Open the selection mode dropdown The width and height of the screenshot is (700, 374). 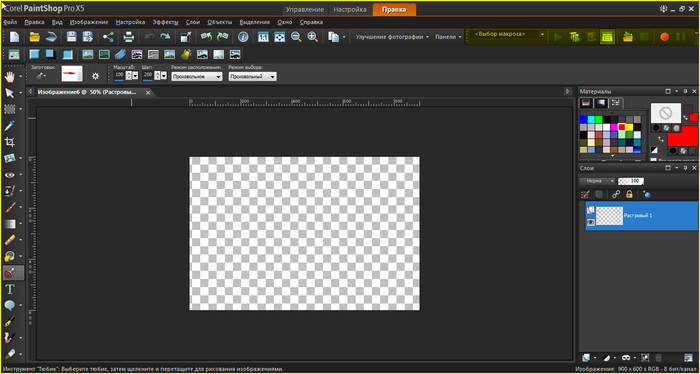pyautogui.click(x=252, y=77)
